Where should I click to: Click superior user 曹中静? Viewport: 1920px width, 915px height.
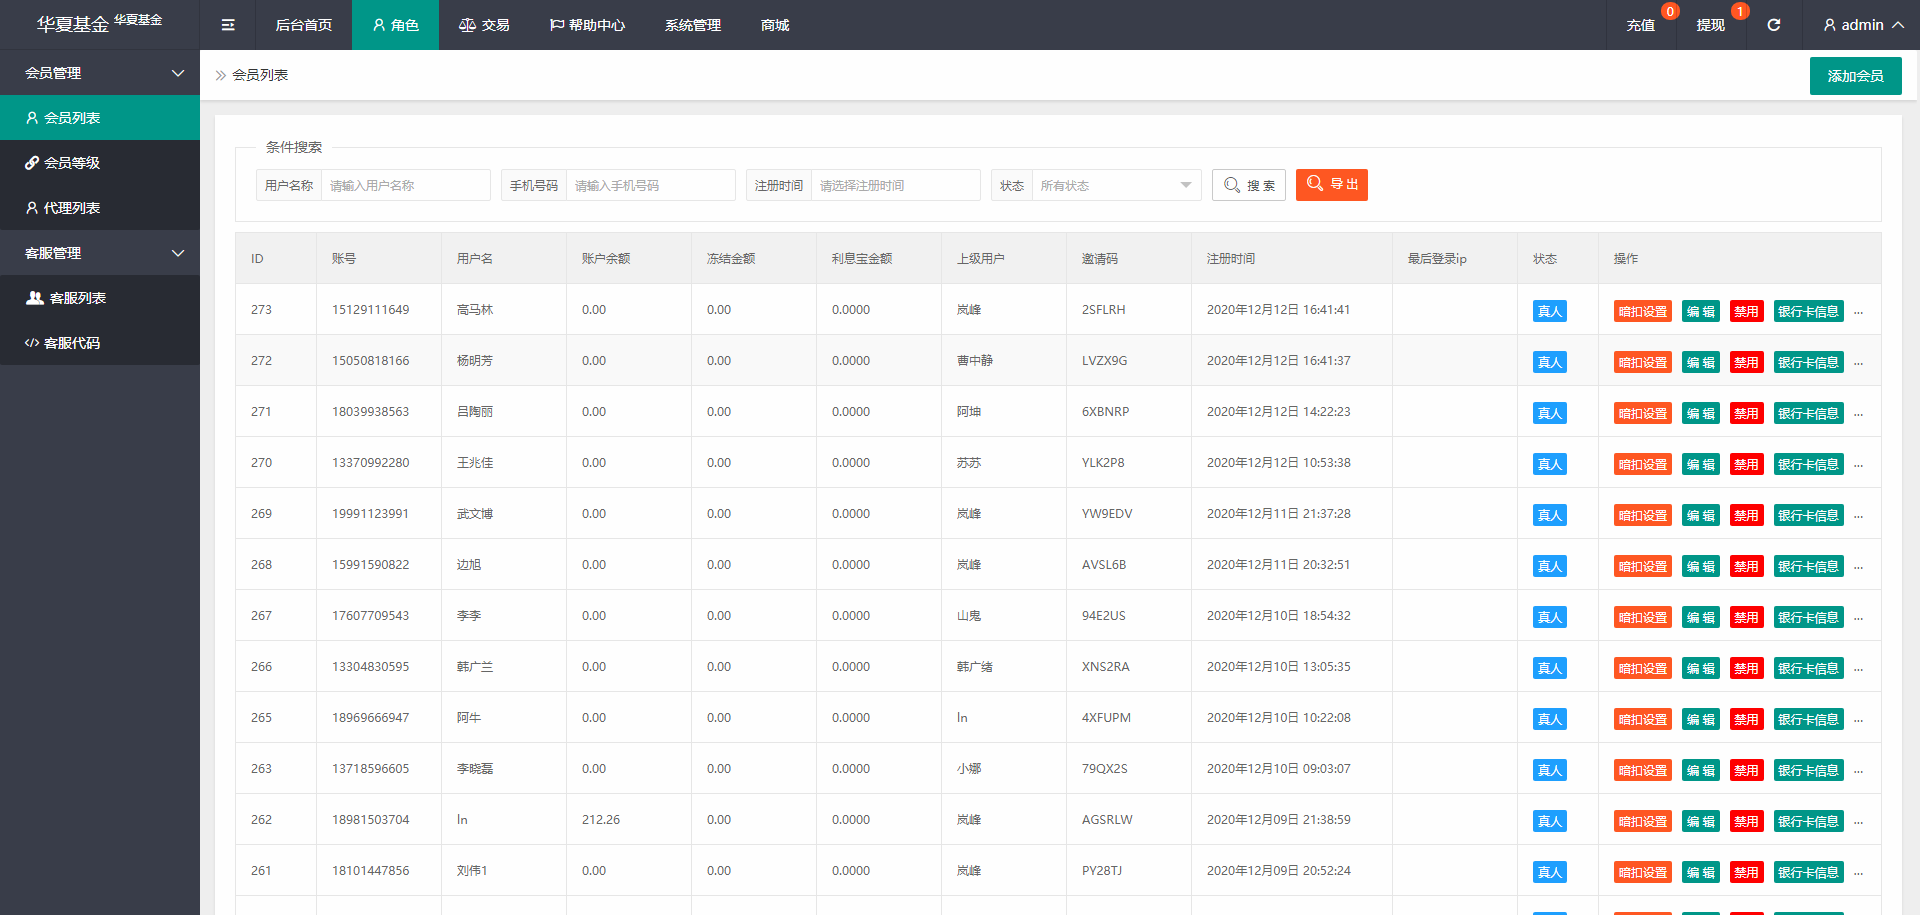pos(975,361)
